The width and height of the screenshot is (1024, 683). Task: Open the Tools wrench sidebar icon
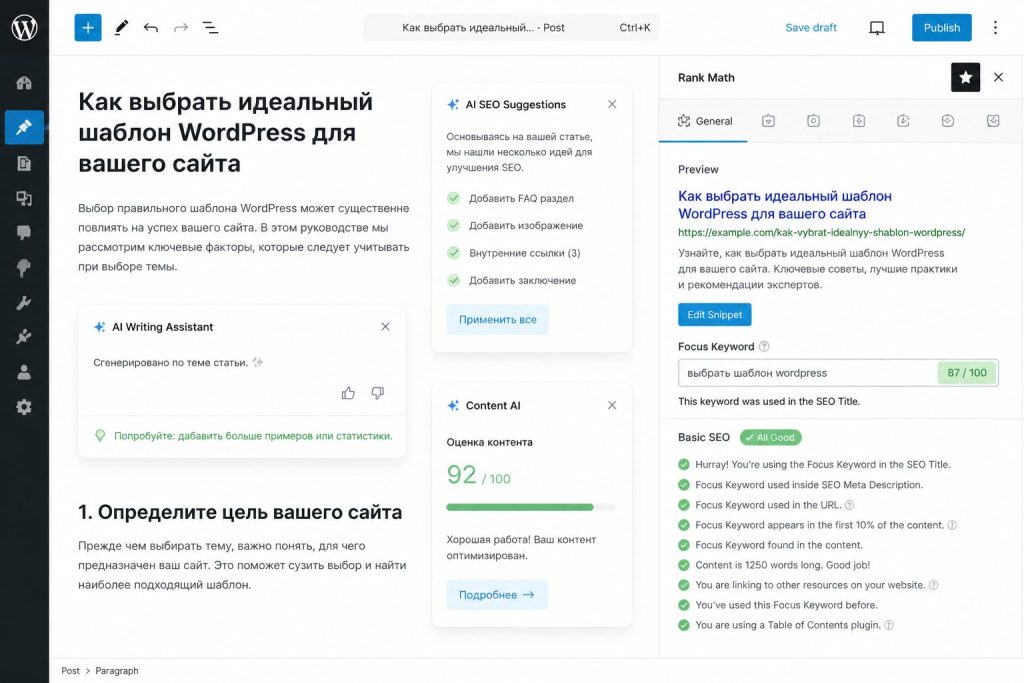coord(24,302)
